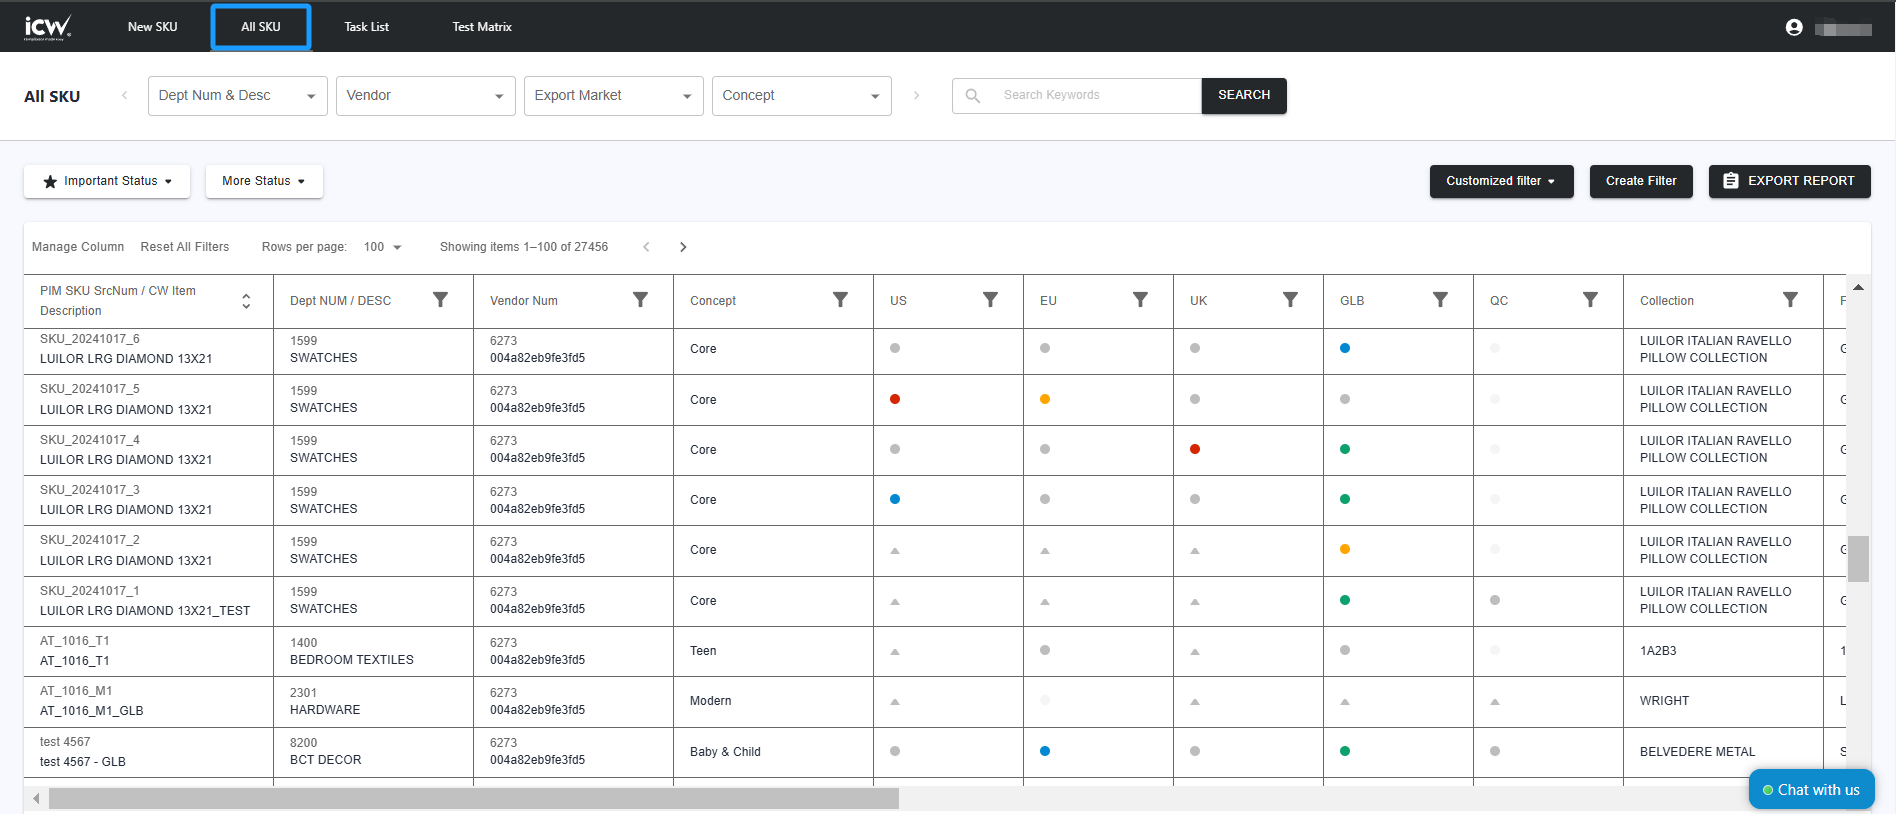Click Reset All Filters link
This screenshot has height=814, width=1896.
(x=185, y=247)
